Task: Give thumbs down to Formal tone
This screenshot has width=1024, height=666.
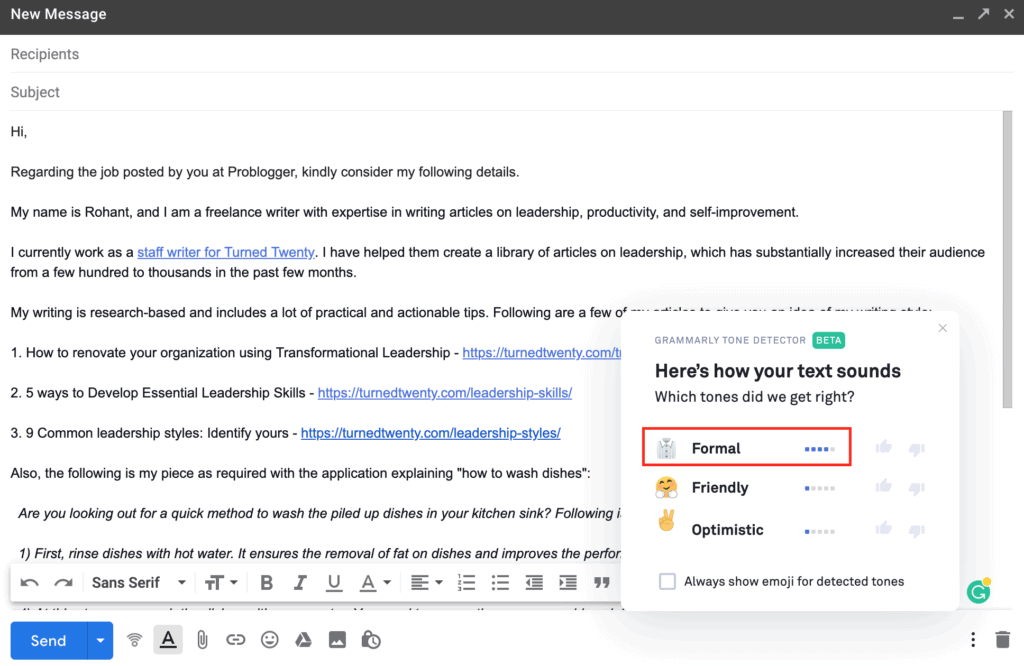Action: tap(917, 449)
